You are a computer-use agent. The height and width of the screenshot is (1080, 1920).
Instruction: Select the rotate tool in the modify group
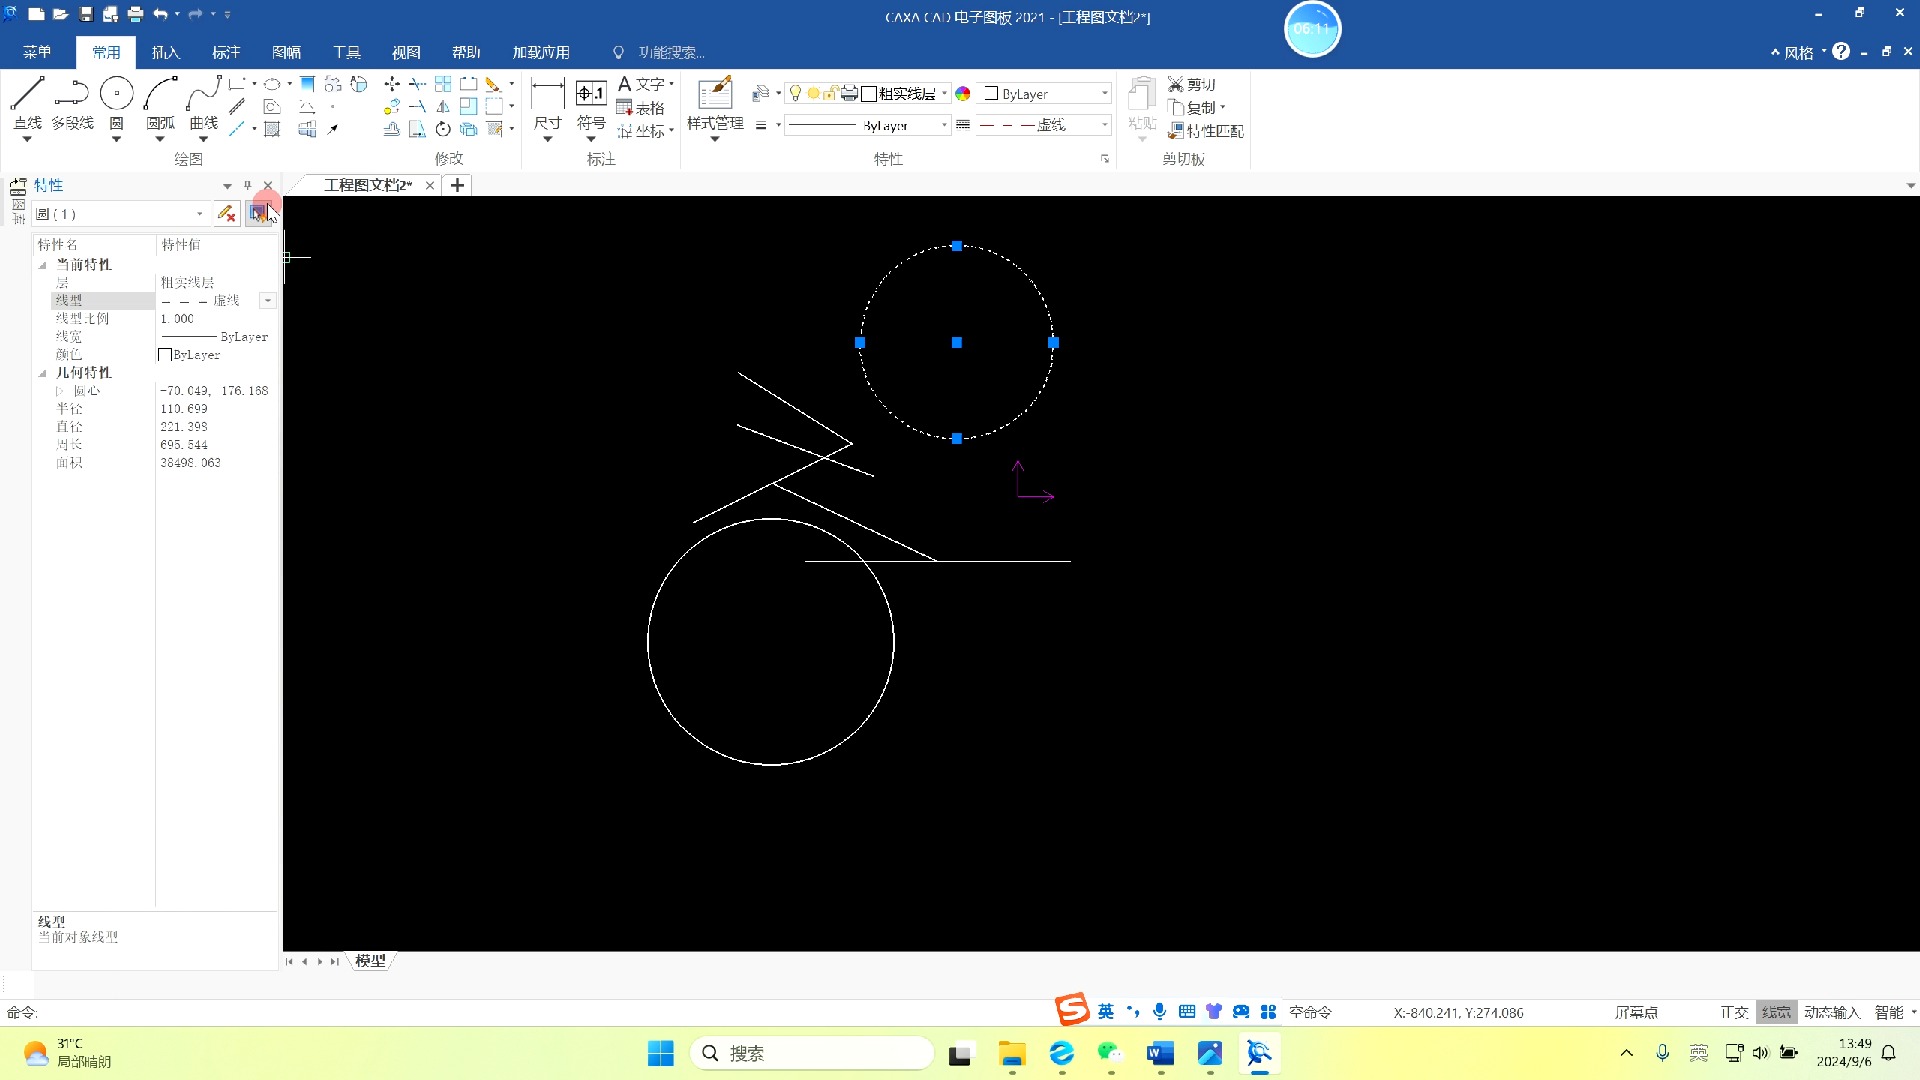[x=443, y=129]
